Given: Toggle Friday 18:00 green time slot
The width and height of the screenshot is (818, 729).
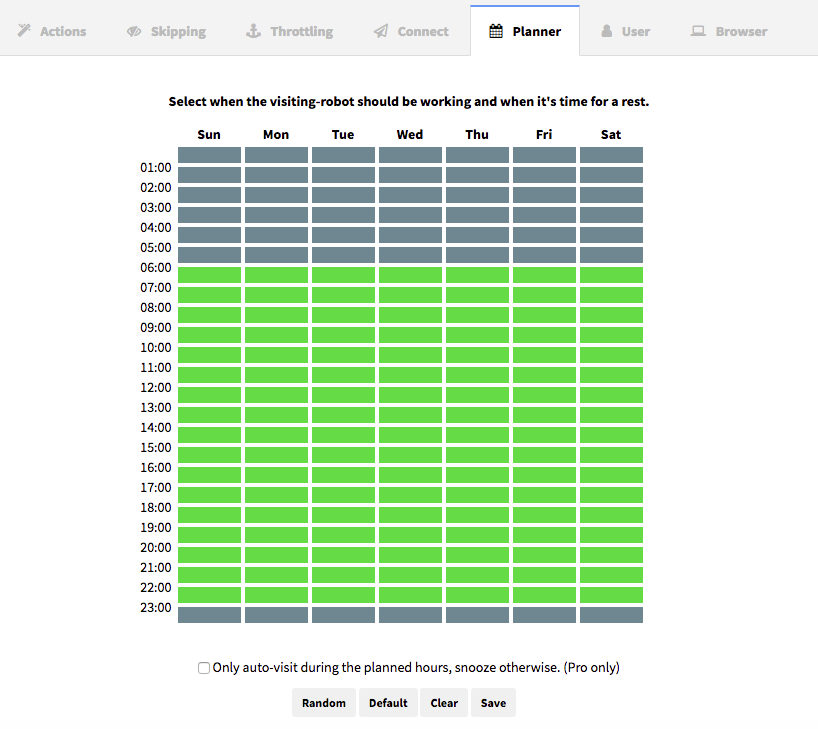Looking at the screenshot, I should click(x=545, y=515).
